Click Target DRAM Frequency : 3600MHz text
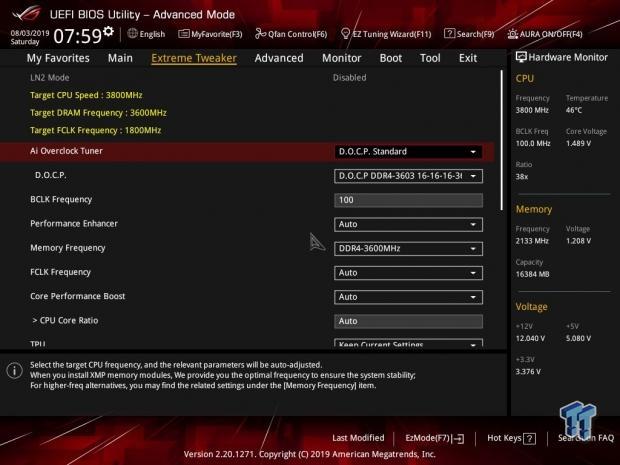 tap(98, 113)
